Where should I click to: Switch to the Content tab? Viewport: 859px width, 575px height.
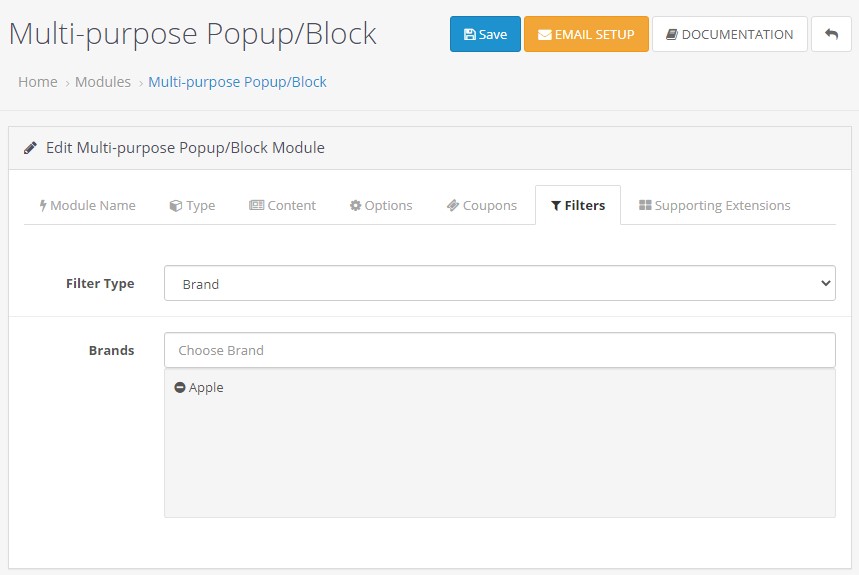(282, 205)
